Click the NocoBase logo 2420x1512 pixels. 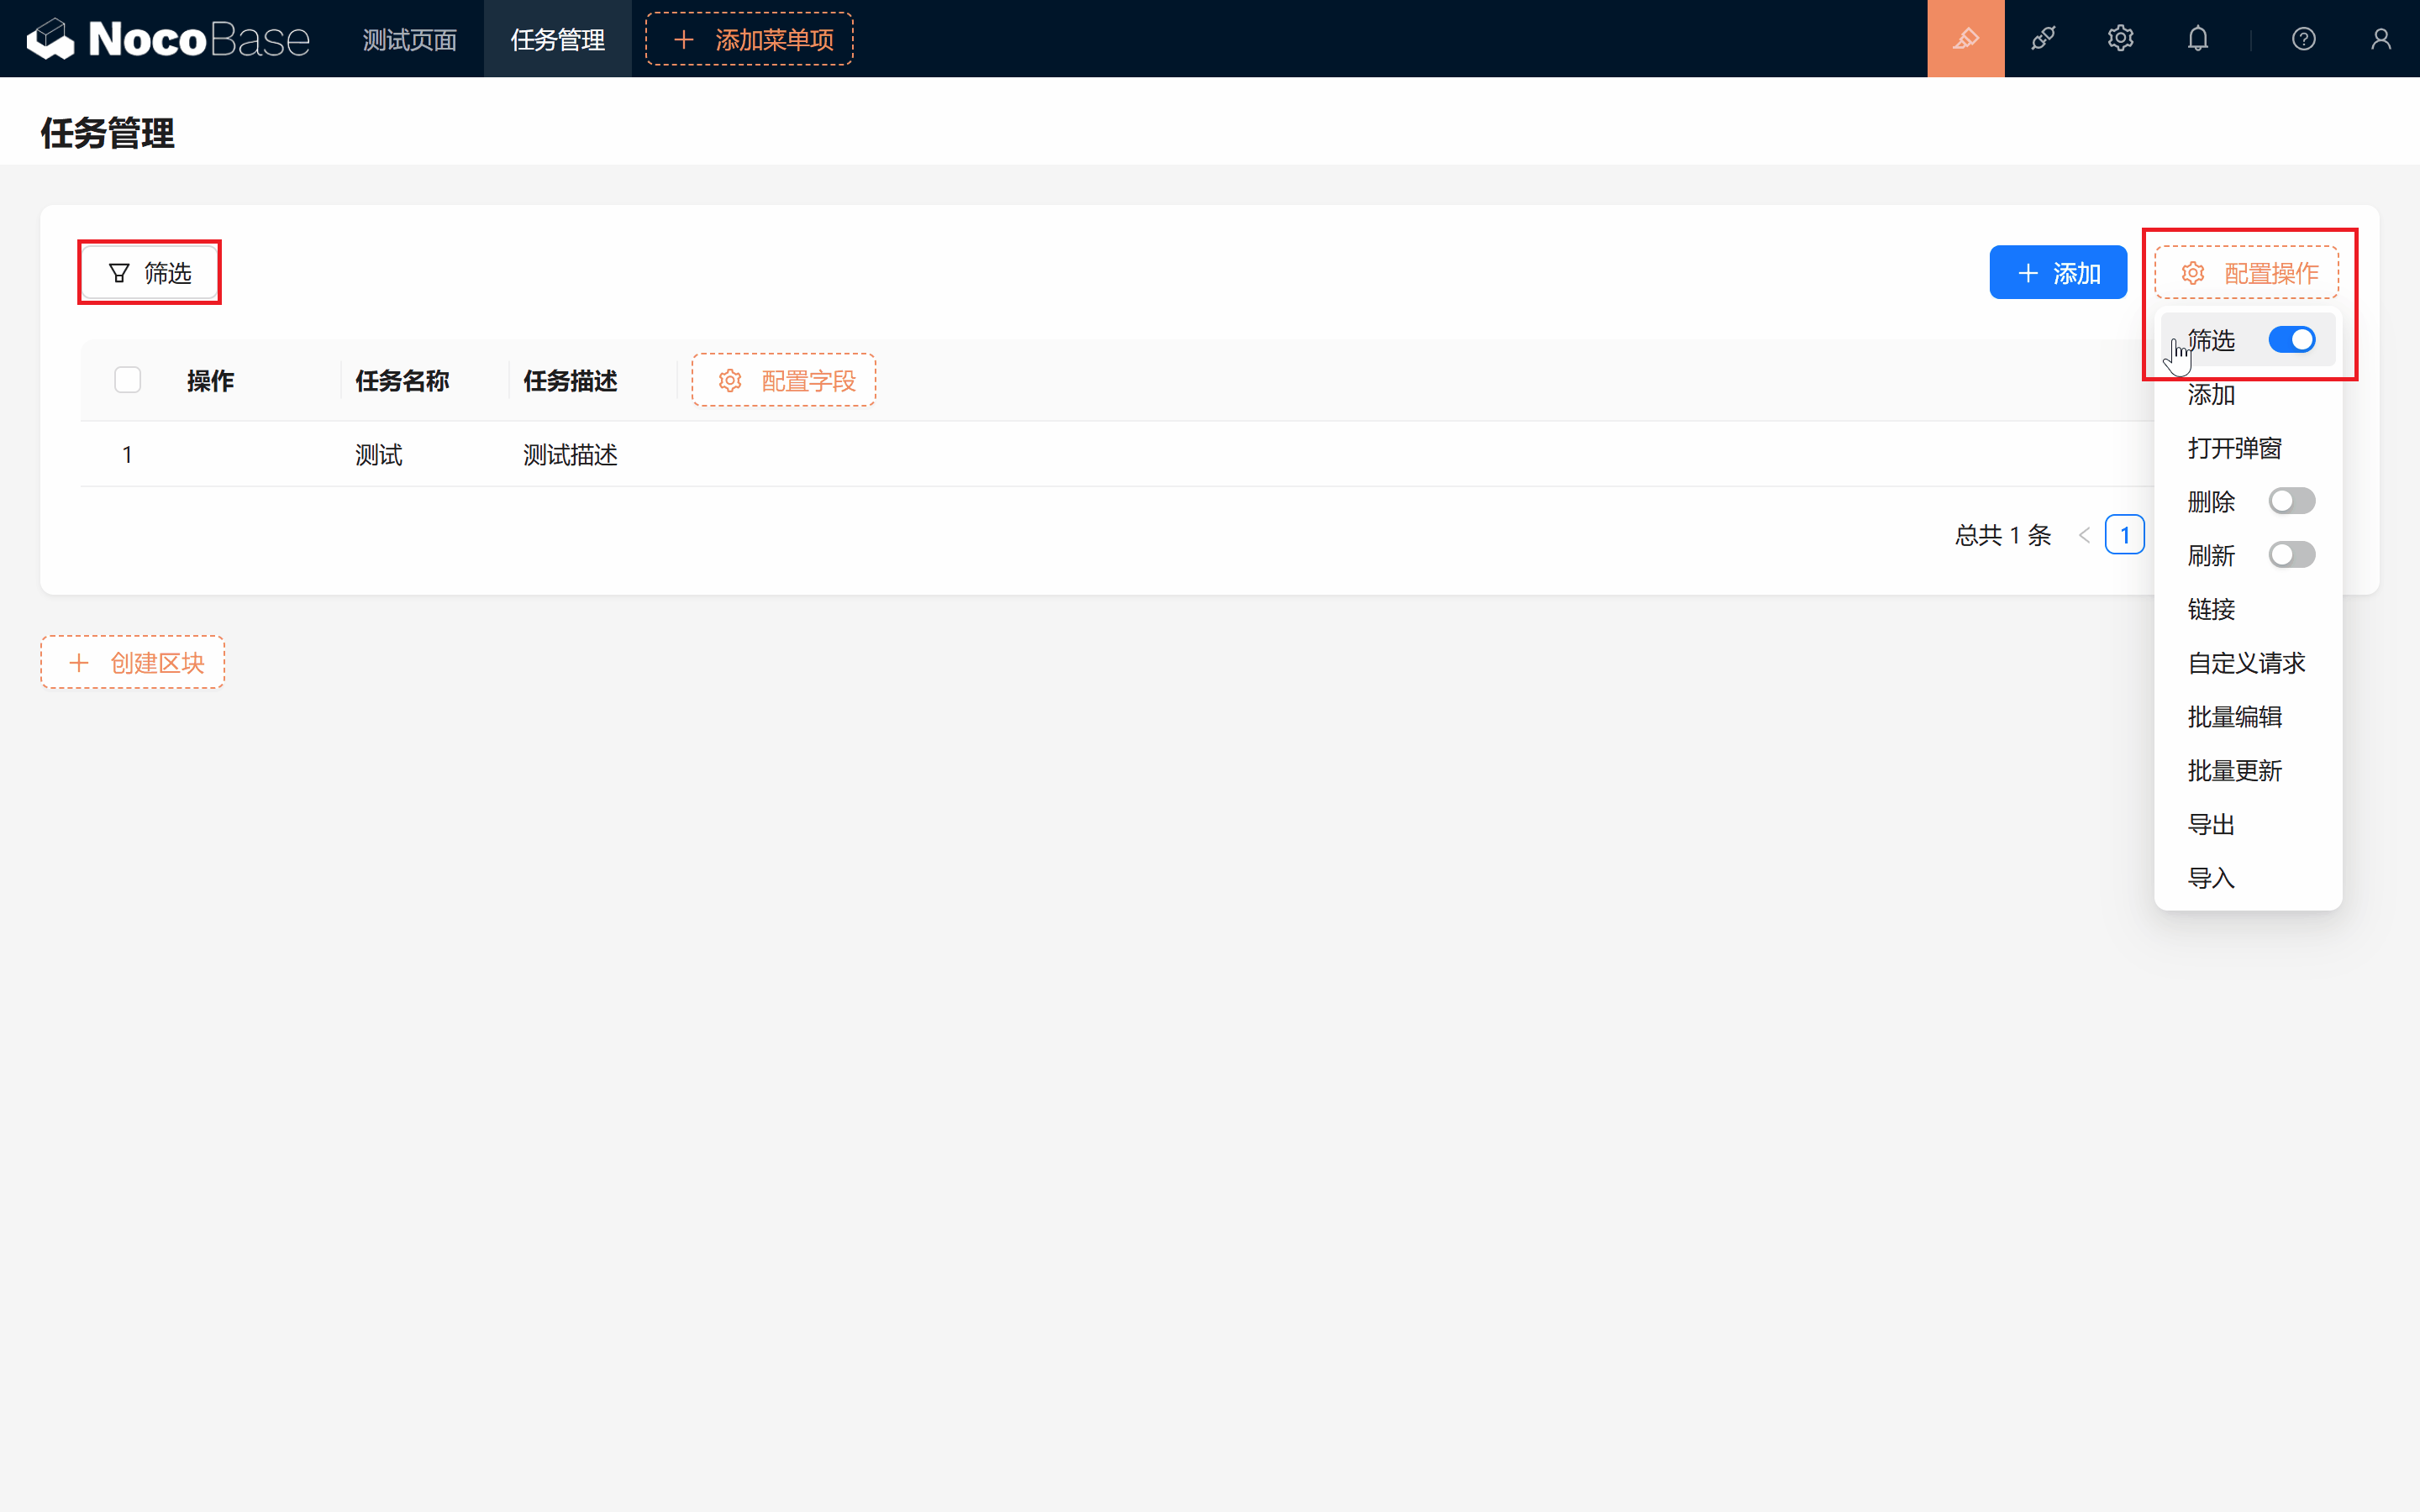click(x=168, y=39)
